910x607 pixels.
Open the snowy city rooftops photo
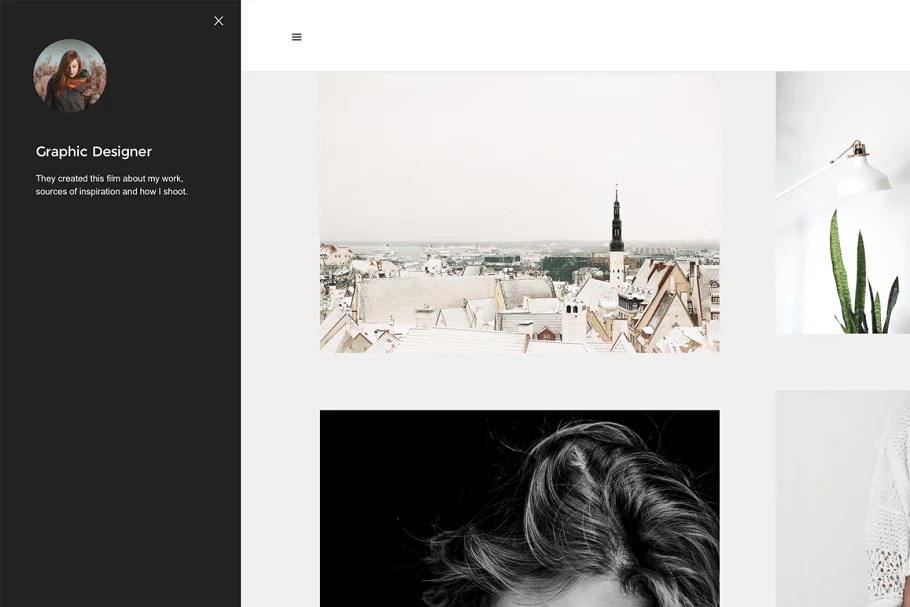point(519,212)
